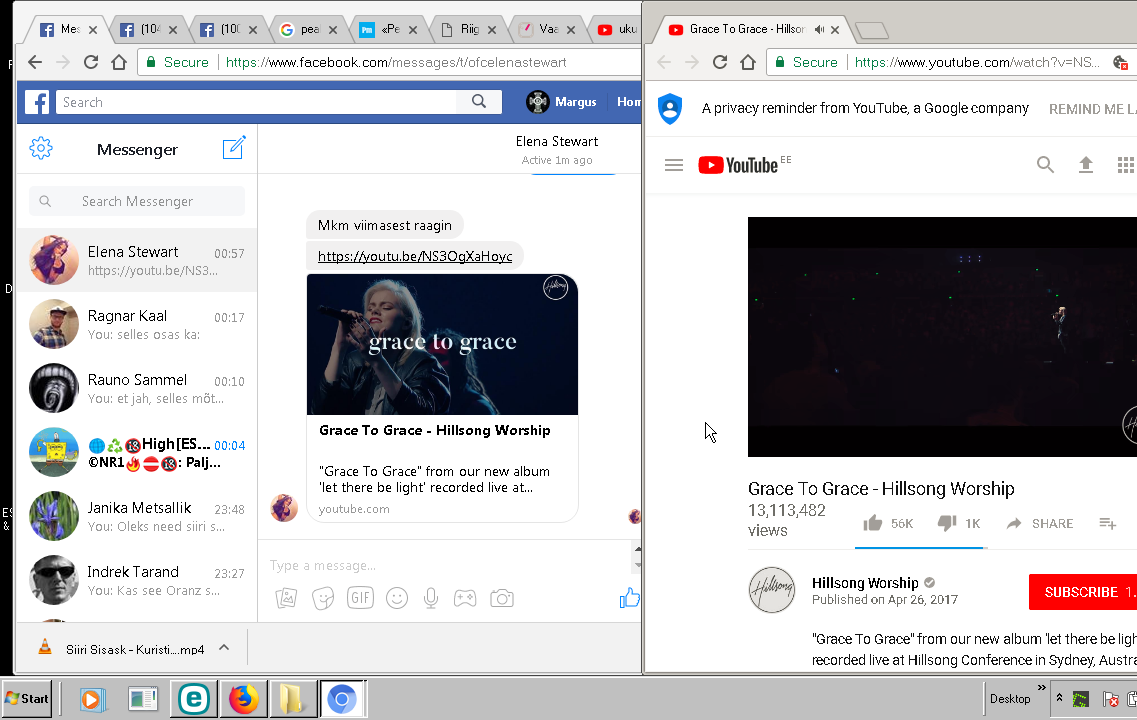
Task: Open the High[ES... group conversation
Action: tap(136, 452)
